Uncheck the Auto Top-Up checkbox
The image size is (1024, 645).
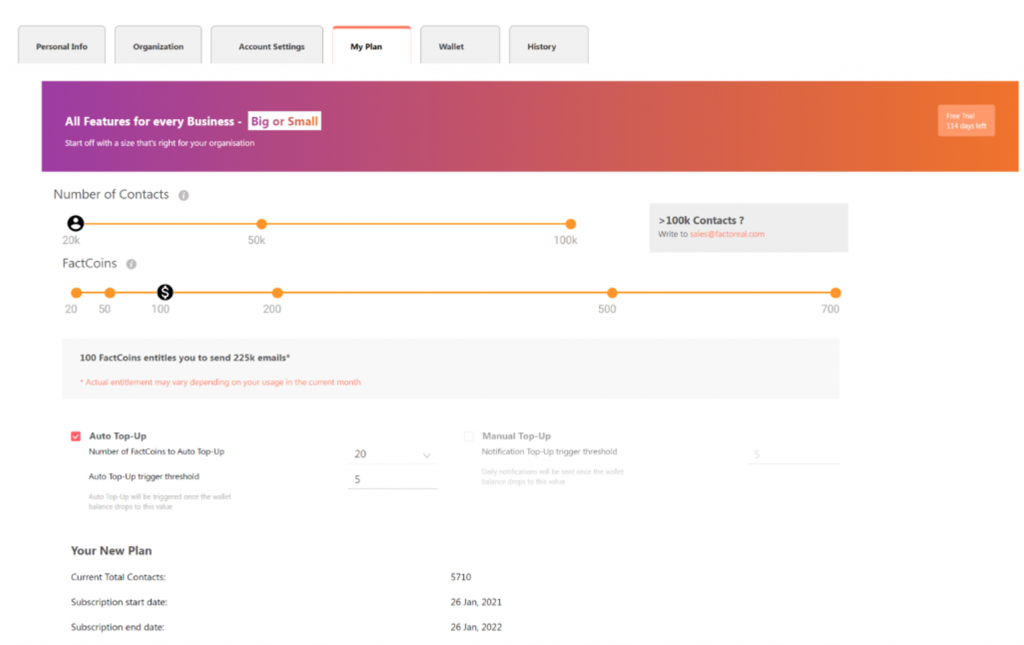pos(76,436)
